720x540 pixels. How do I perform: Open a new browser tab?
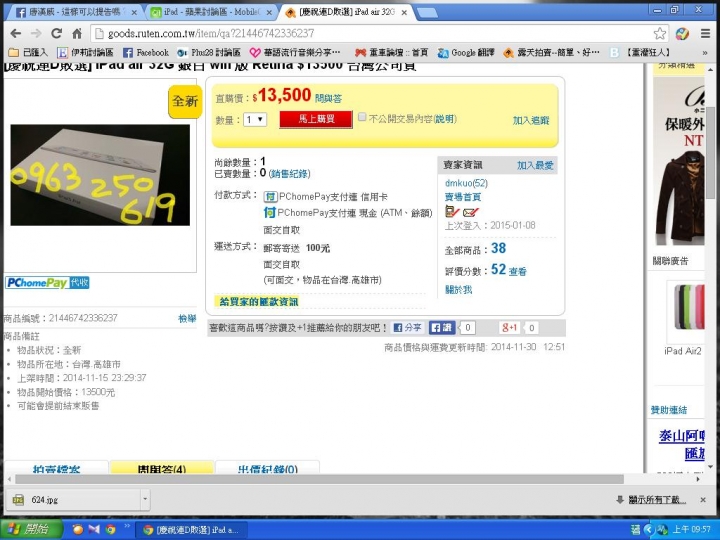pos(427,12)
